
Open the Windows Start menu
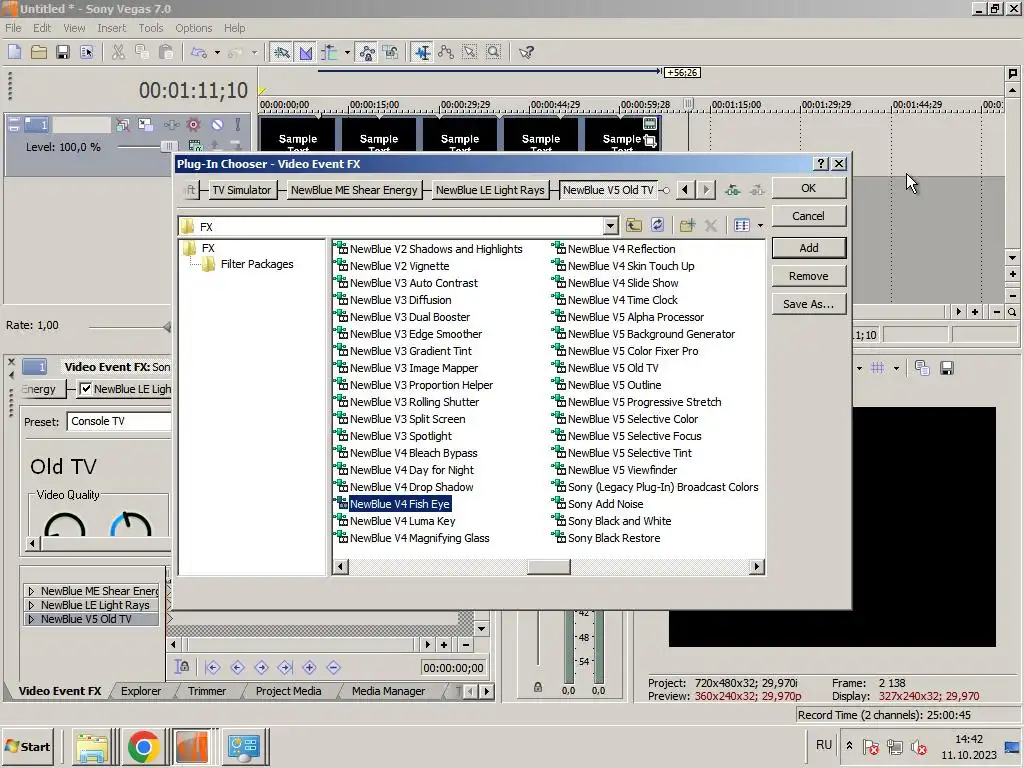click(28, 746)
